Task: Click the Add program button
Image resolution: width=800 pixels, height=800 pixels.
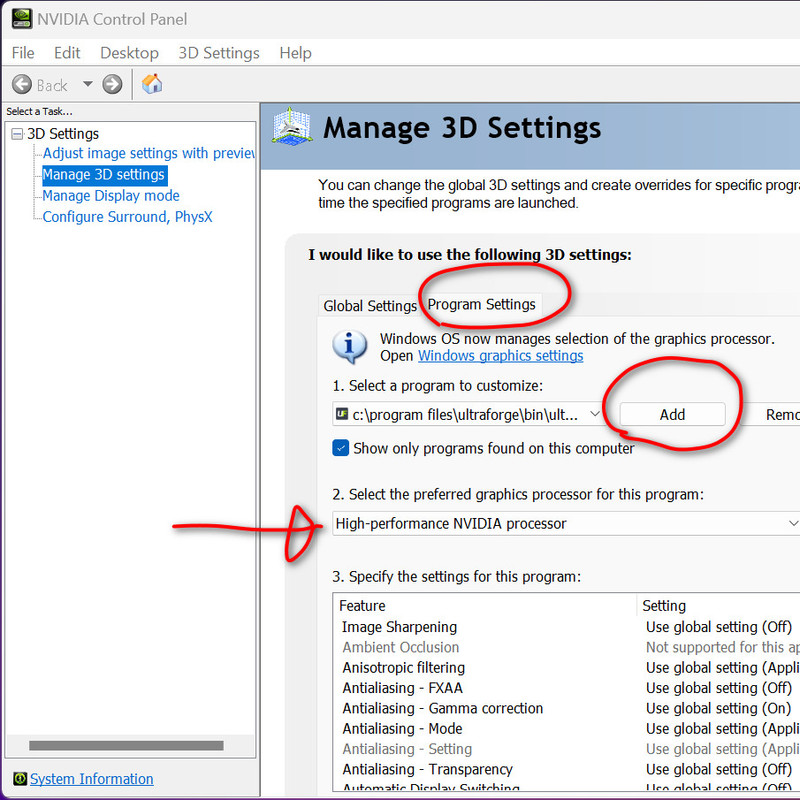Action: tap(672, 414)
